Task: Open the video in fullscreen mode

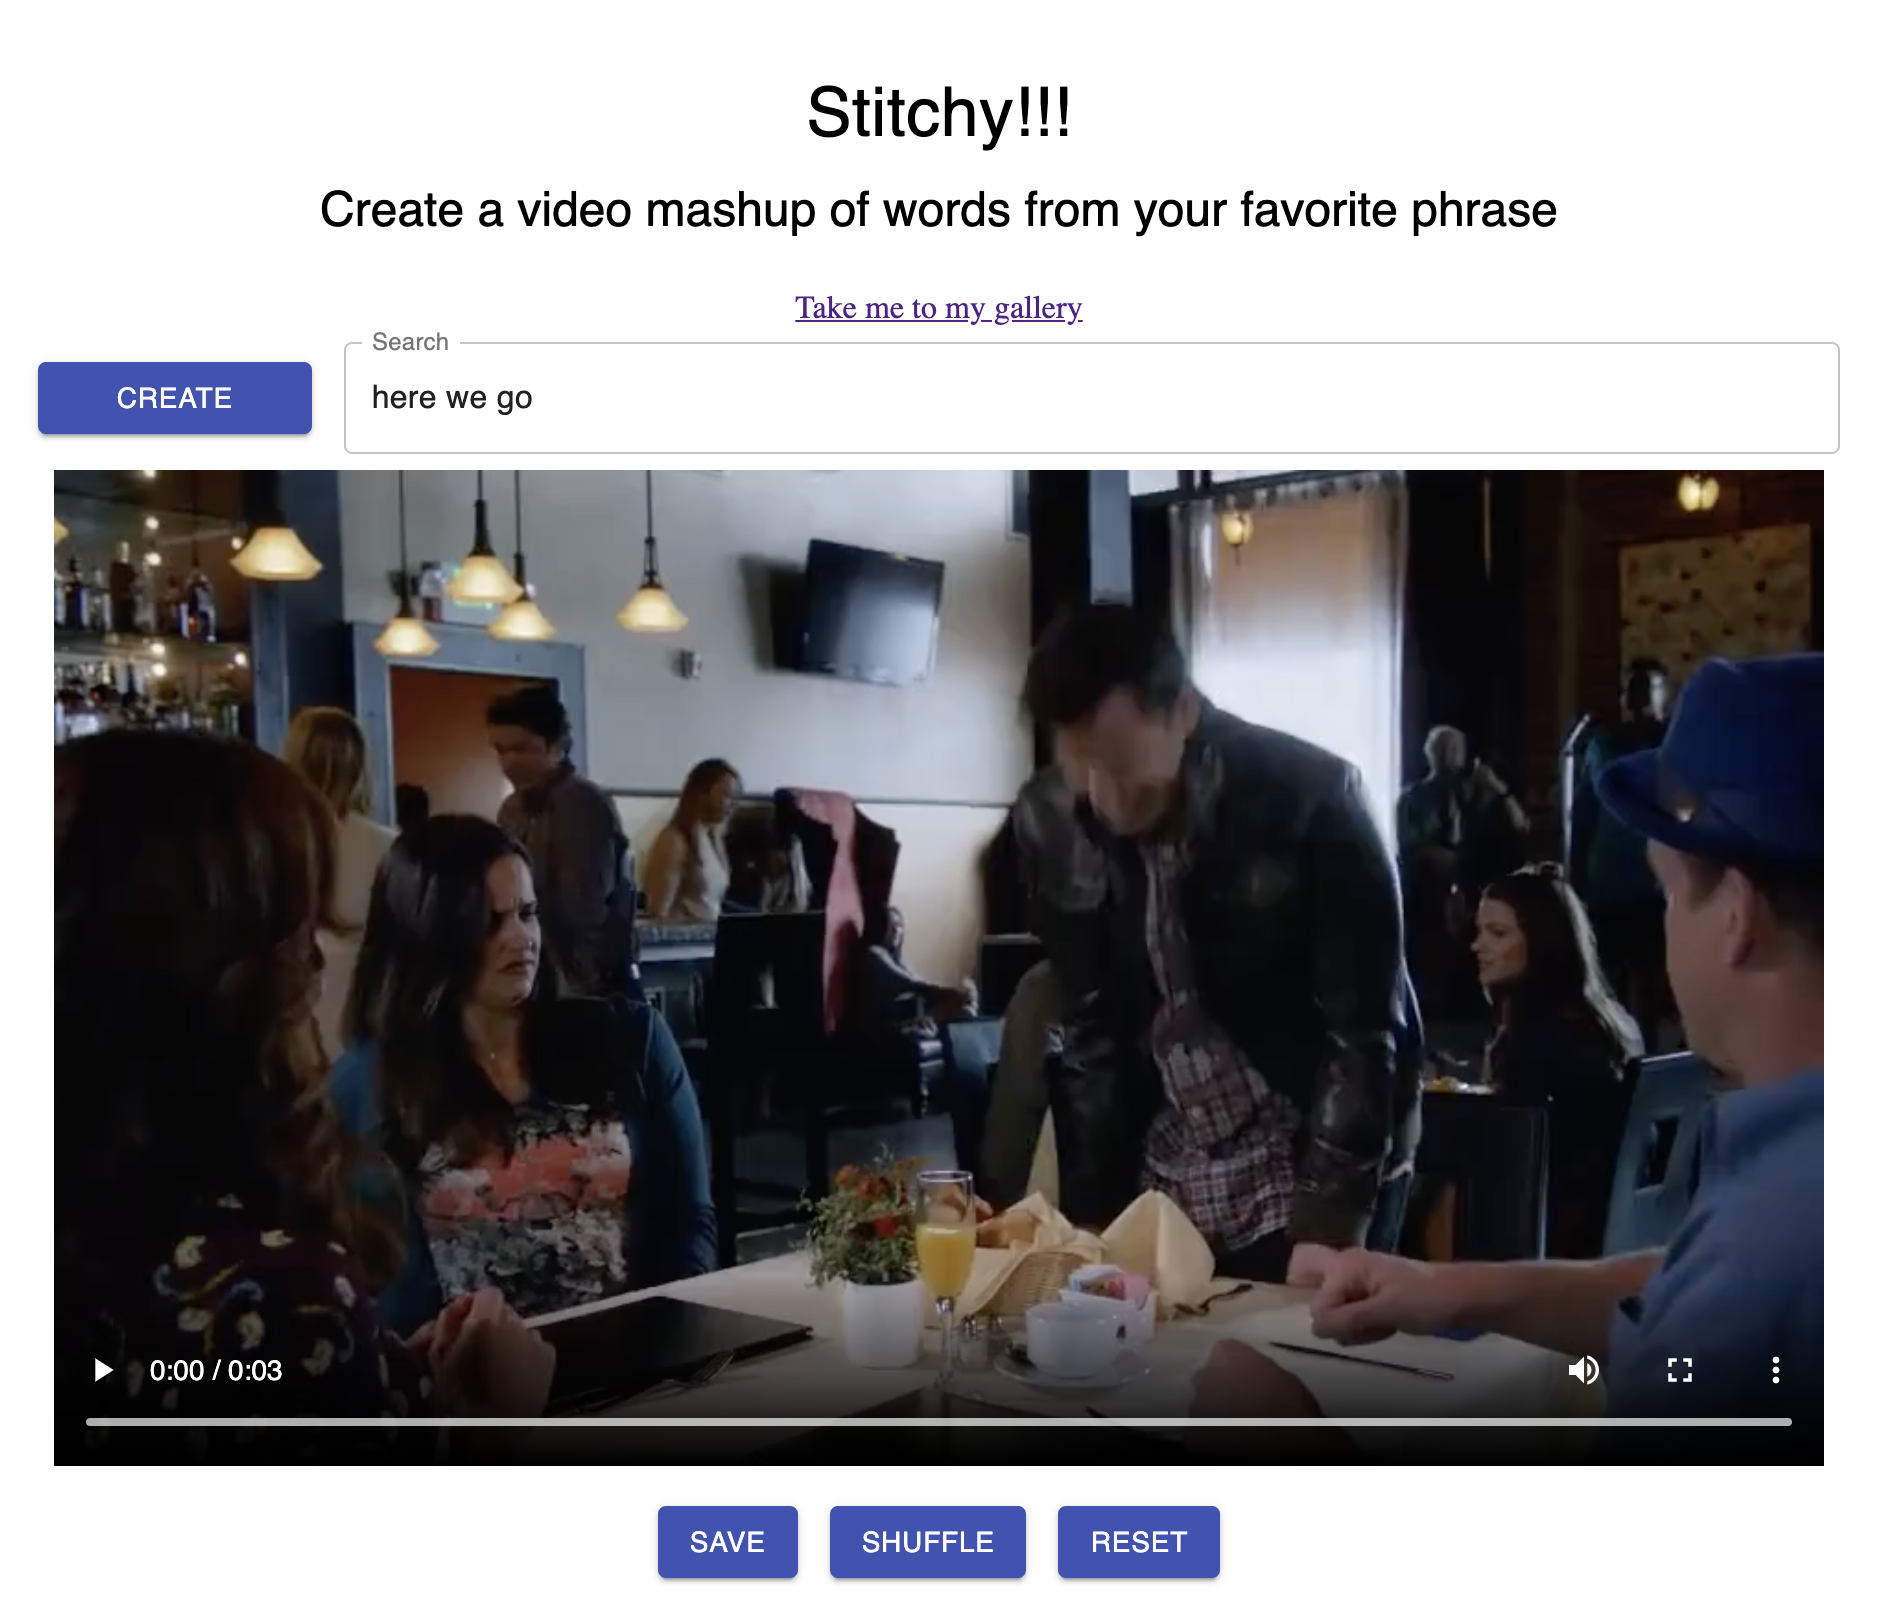Action: [1680, 1370]
